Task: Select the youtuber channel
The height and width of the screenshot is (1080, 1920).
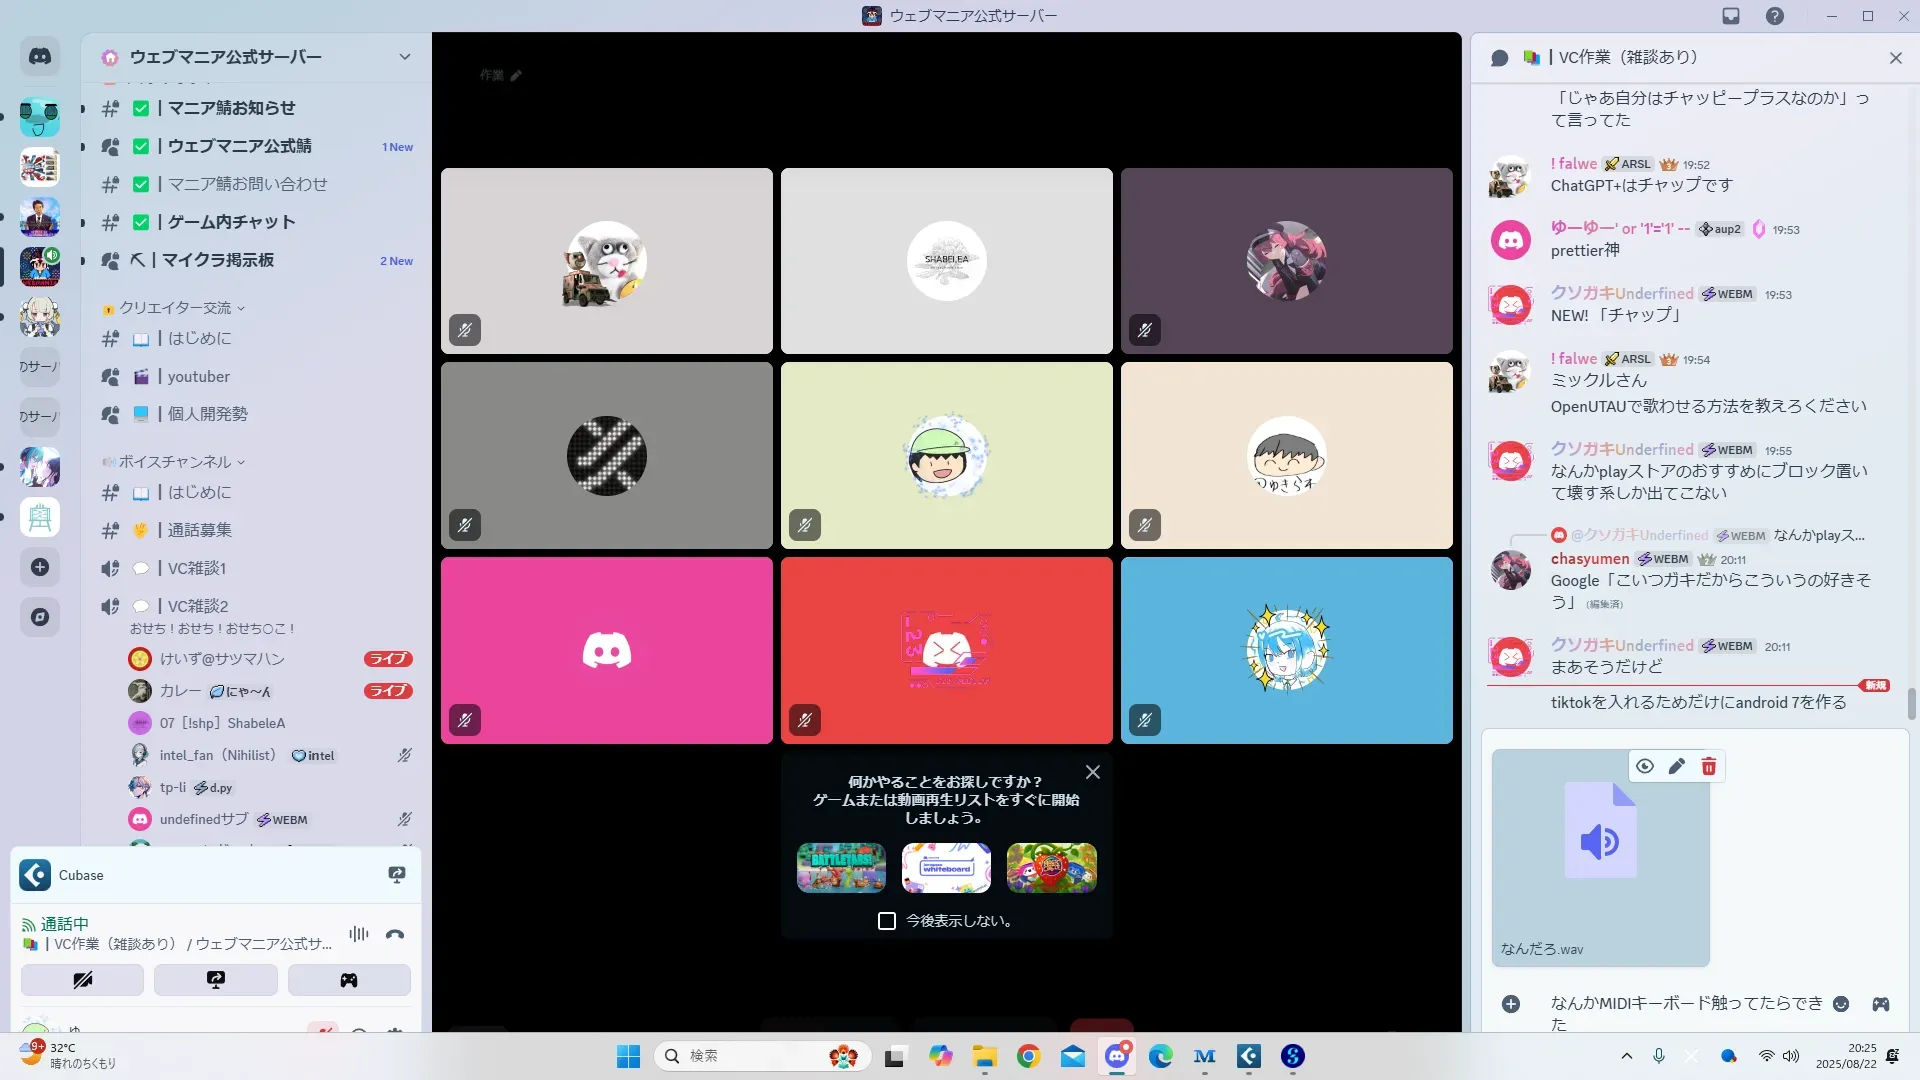Action: [198, 377]
